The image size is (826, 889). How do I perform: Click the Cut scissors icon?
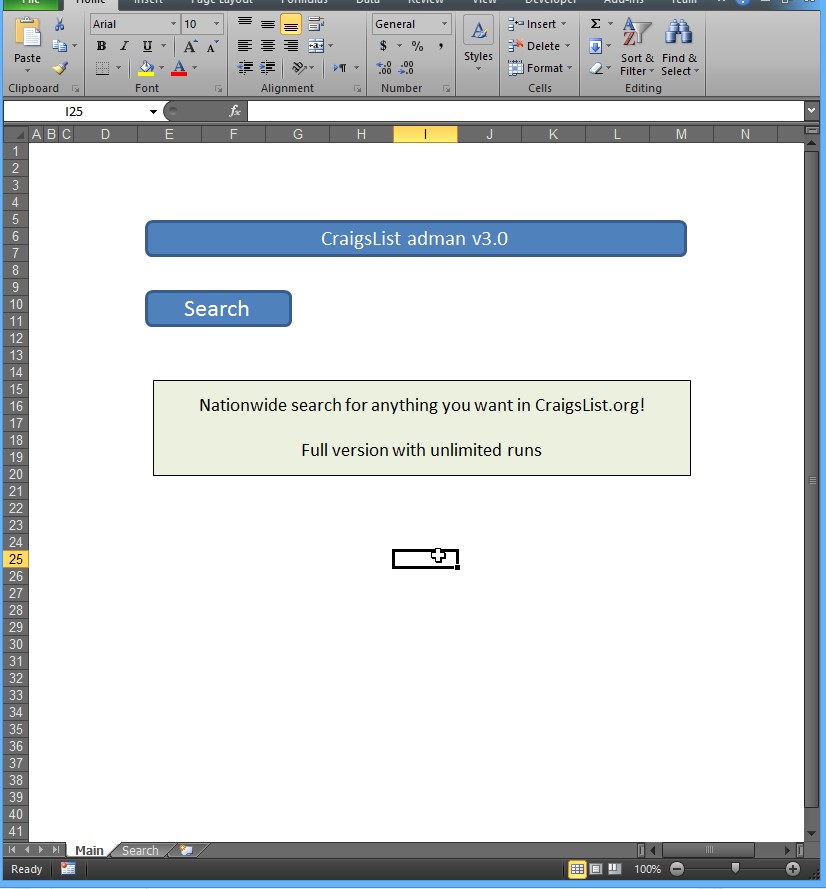(x=60, y=24)
